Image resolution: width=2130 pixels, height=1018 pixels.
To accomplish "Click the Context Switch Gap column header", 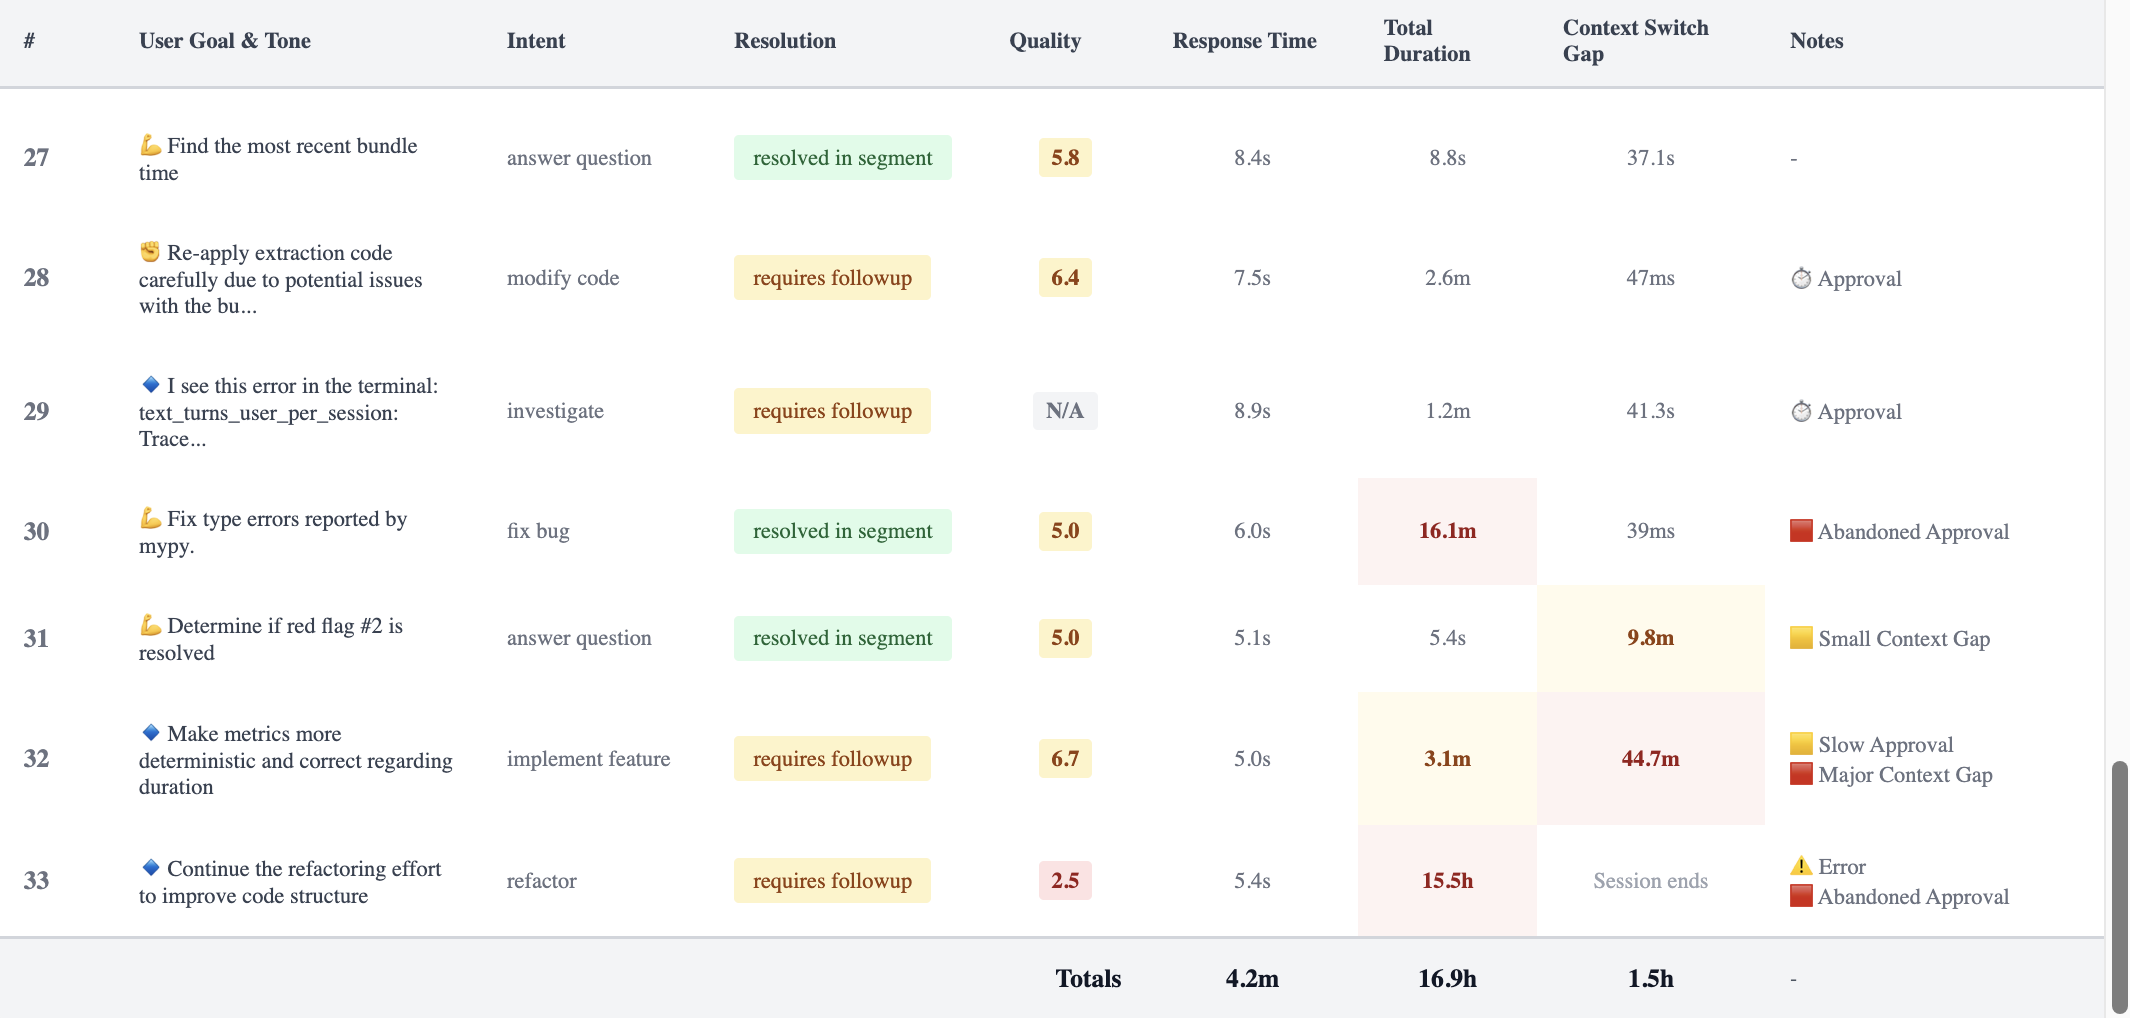I will click(1636, 40).
